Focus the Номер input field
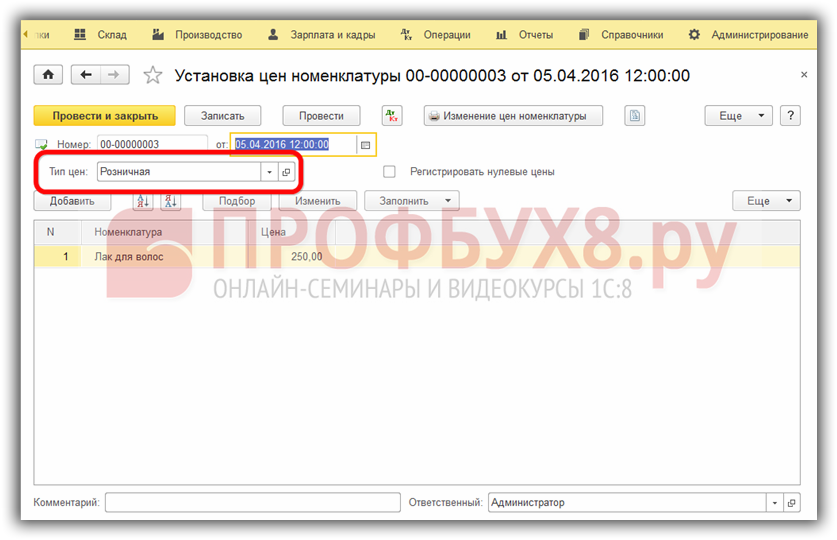This screenshot has width=837, height=540. [153, 145]
